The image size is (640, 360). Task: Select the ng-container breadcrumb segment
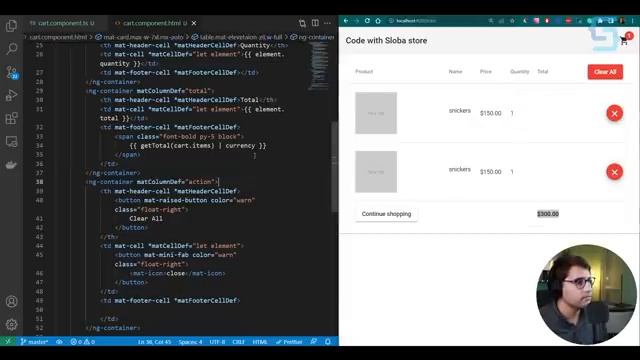pyautogui.click(x=312, y=37)
